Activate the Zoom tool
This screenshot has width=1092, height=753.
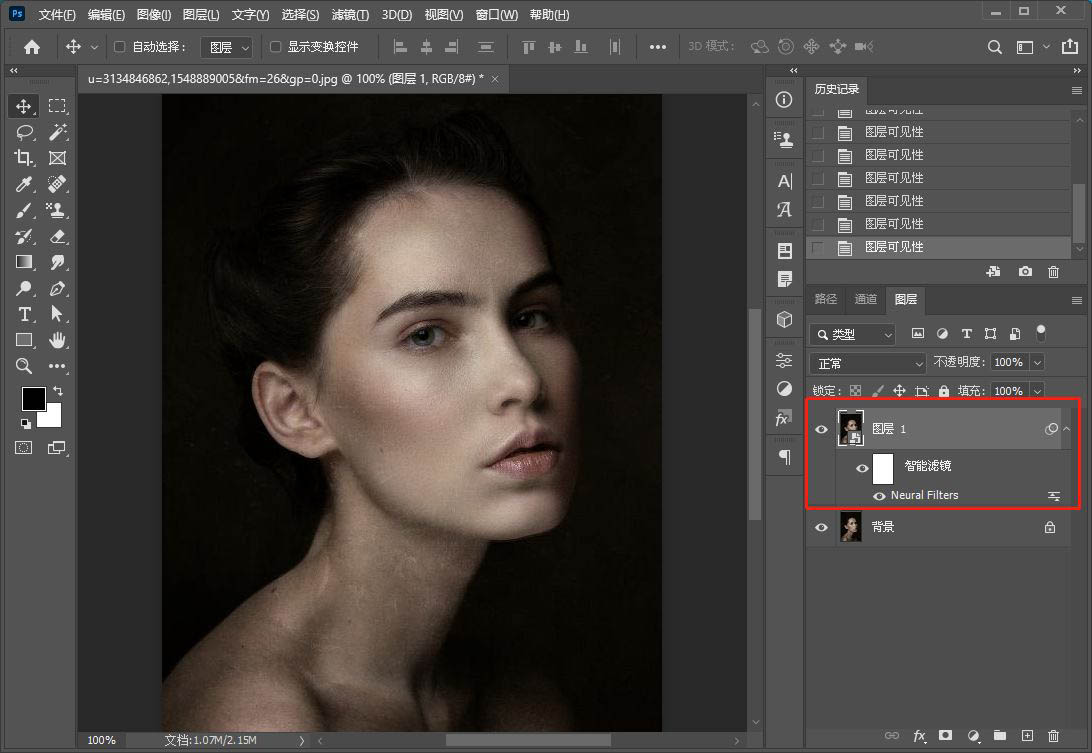[24, 366]
